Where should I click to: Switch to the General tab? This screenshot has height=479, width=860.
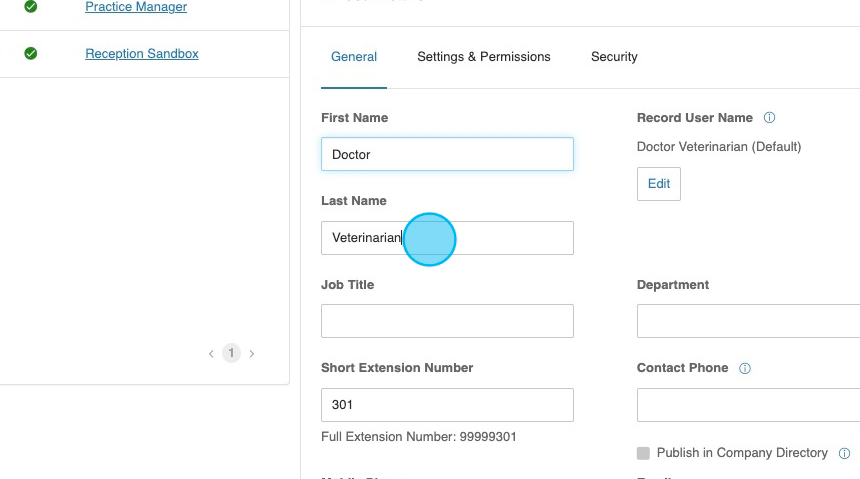pyautogui.click(x=354, y=57)
